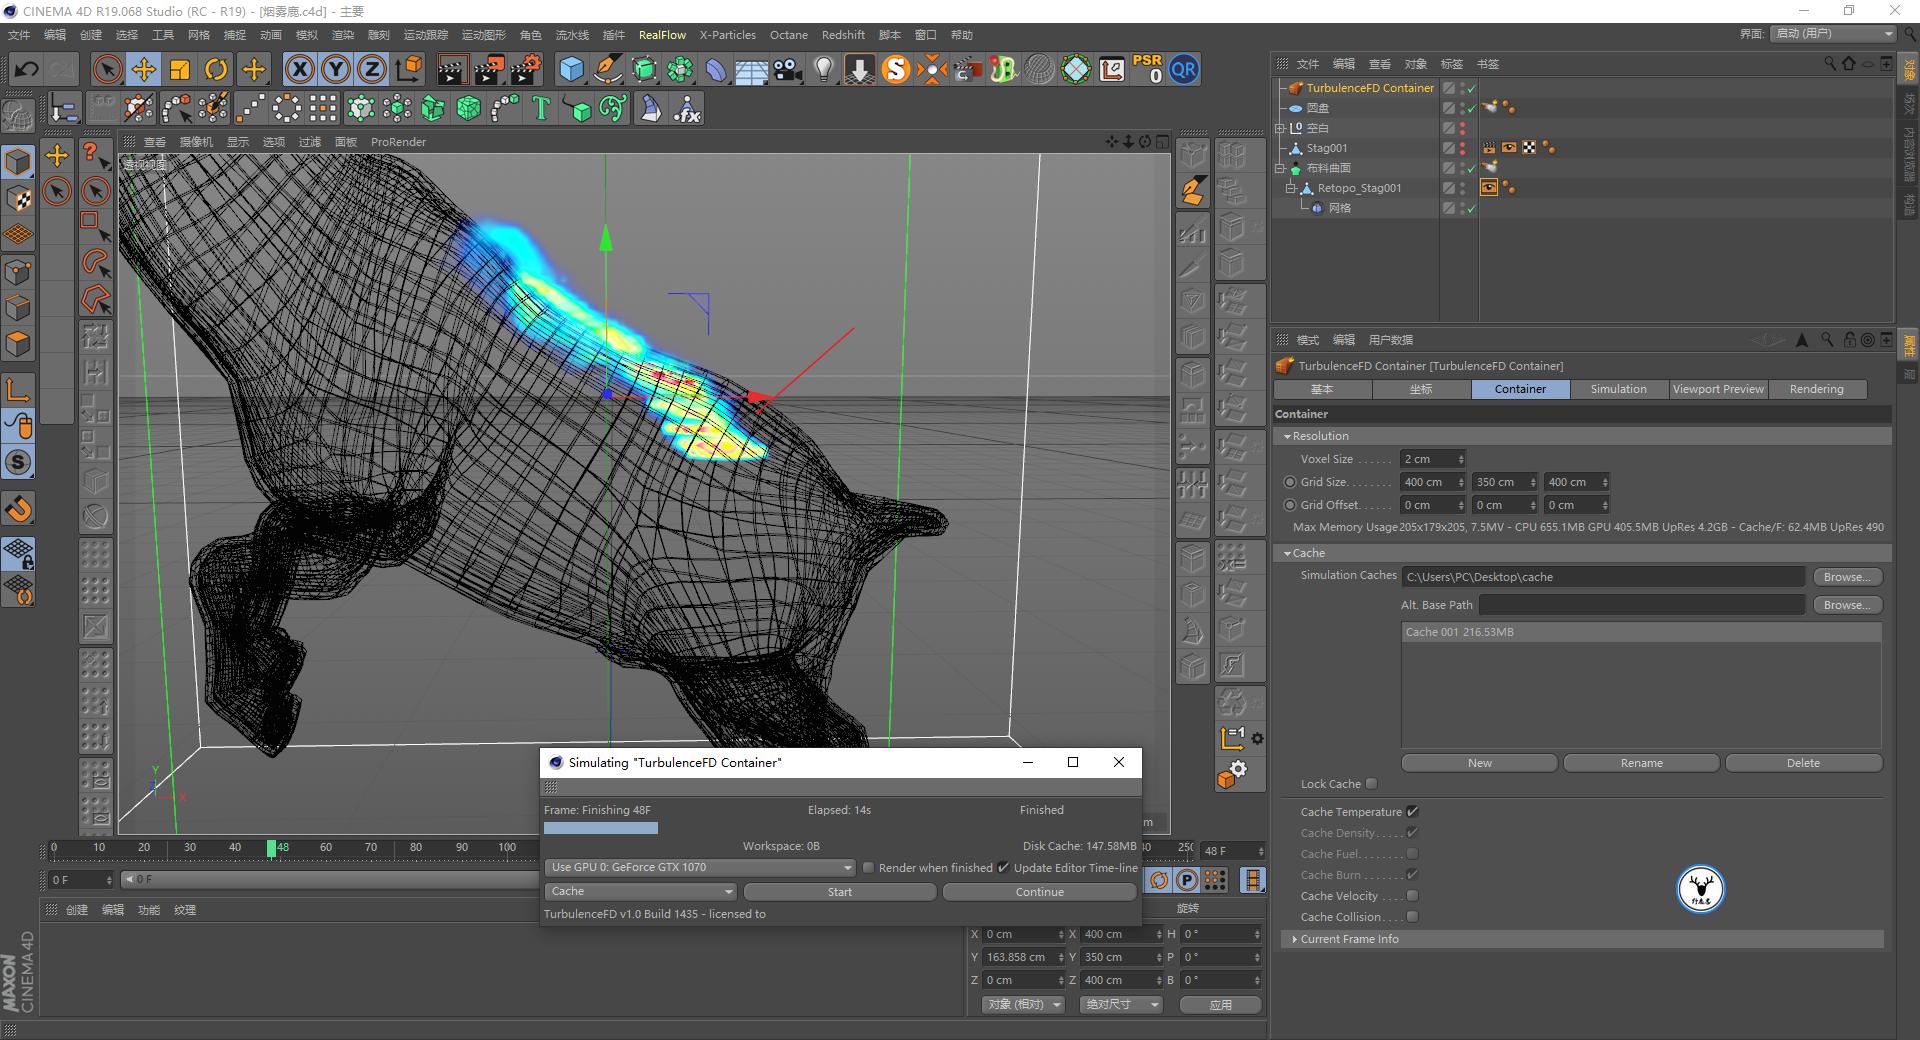Open the GPU selection dropdown in the simulation dialog

(700, 867)
